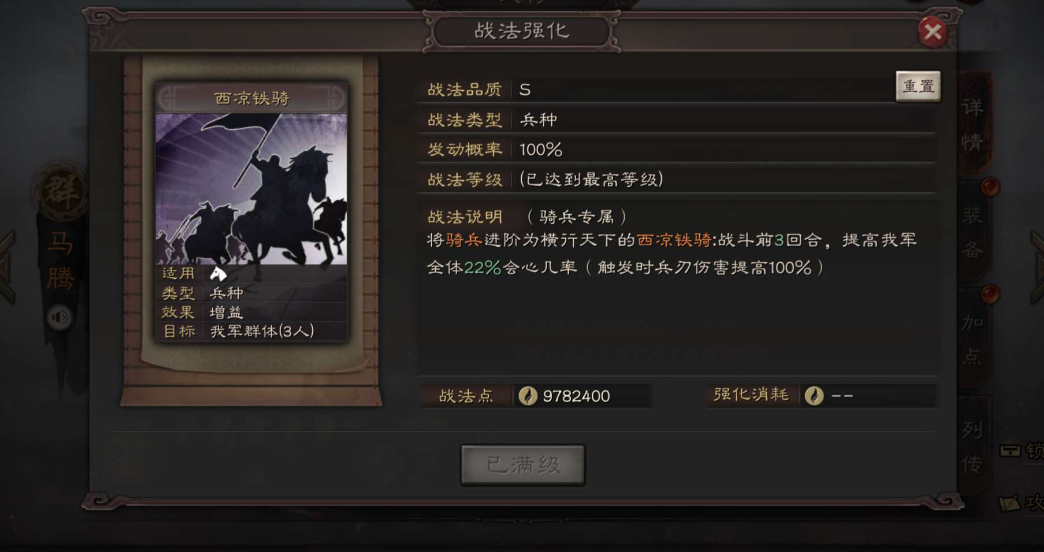Click the 战法点 value 9782400 field
Screen dimensions: 1044x552
tap(583, 396)
